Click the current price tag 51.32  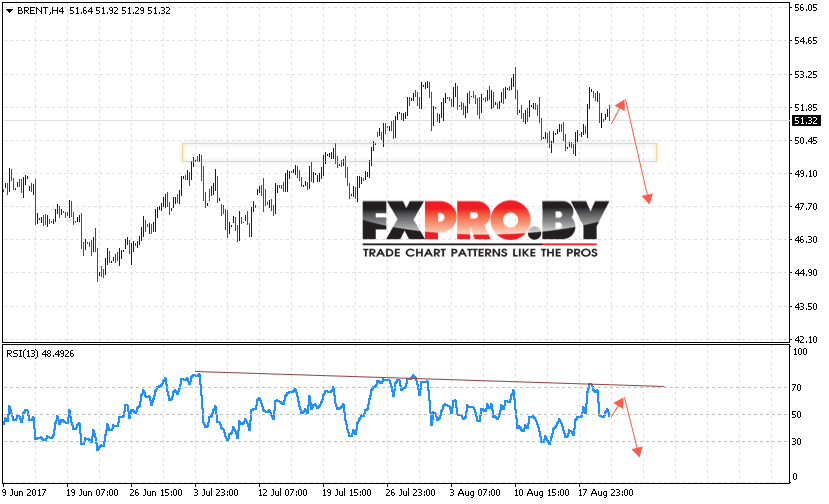[806, 121]
